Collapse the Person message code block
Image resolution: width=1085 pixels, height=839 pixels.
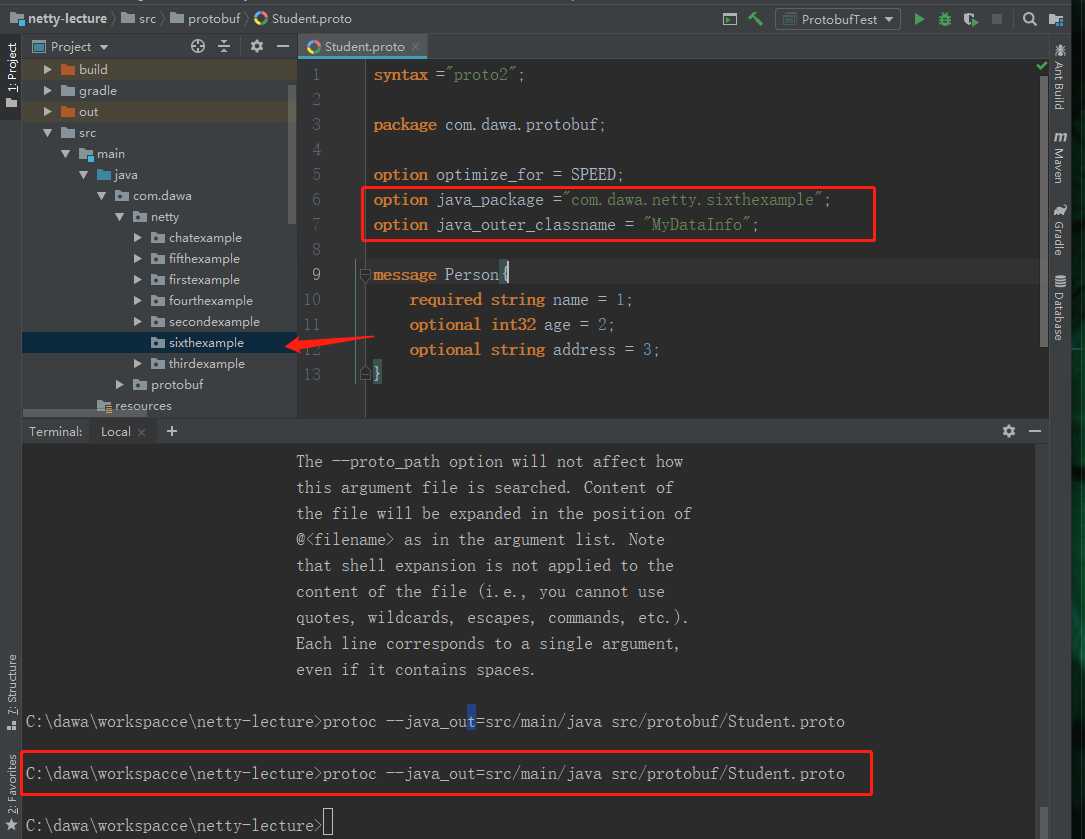(365, 275)
